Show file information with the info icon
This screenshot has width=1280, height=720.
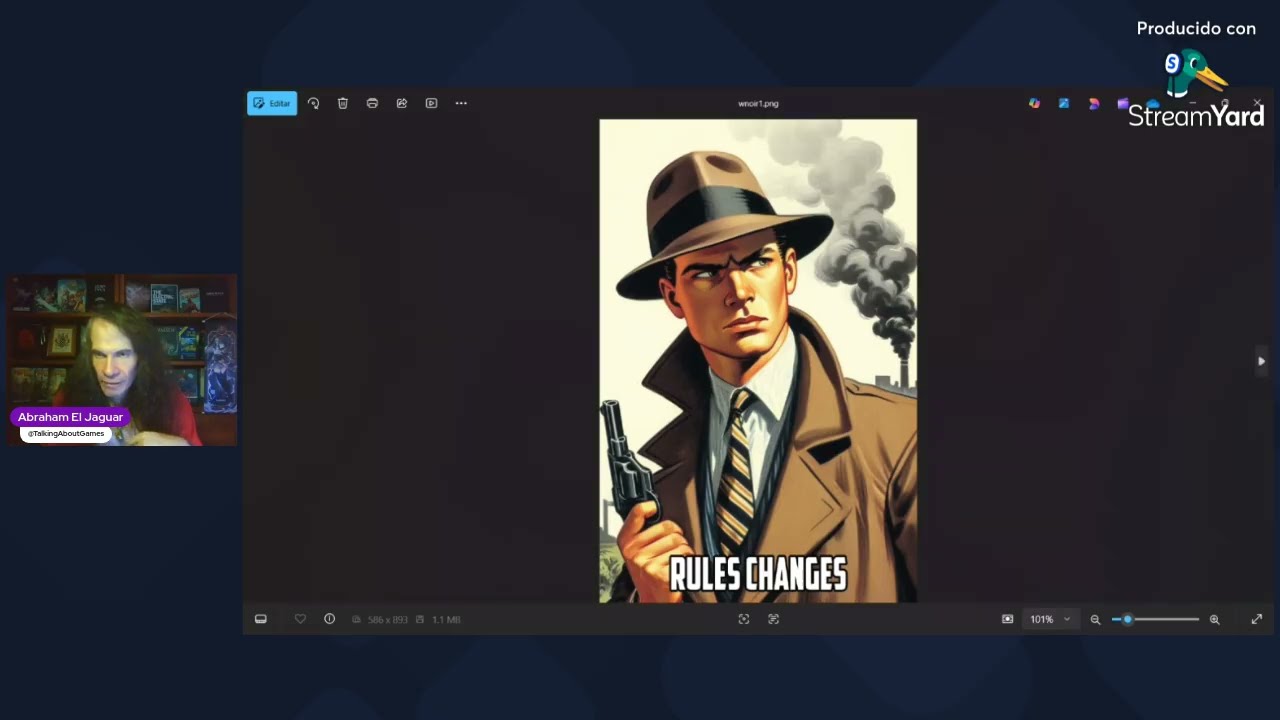point(329,619)
